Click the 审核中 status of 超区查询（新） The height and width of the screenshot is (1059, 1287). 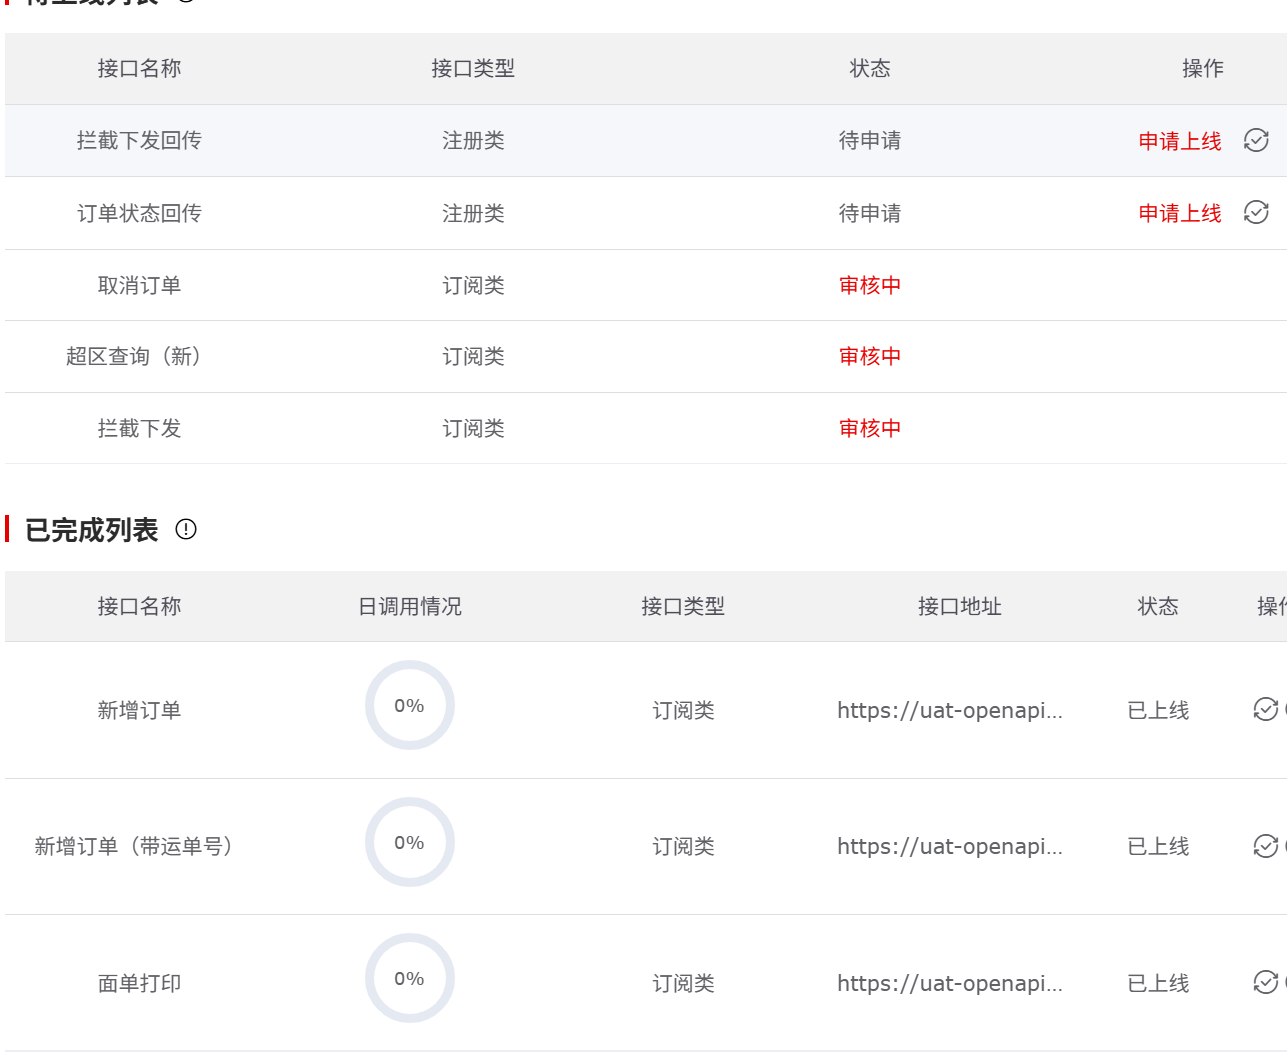pos(870,356)
